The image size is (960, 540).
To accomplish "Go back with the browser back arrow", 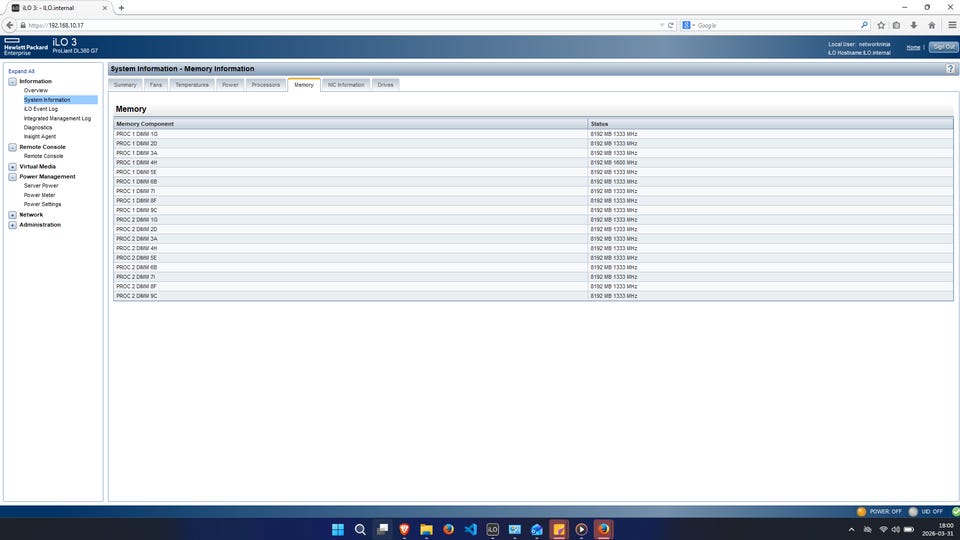I will [x=9, y=25].
